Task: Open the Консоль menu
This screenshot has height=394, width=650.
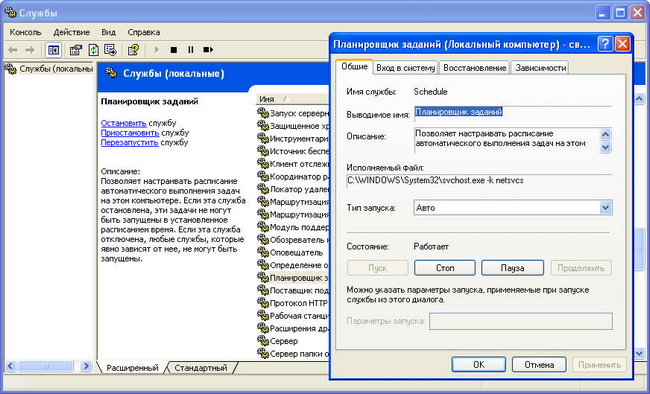Action: [26, 32]
